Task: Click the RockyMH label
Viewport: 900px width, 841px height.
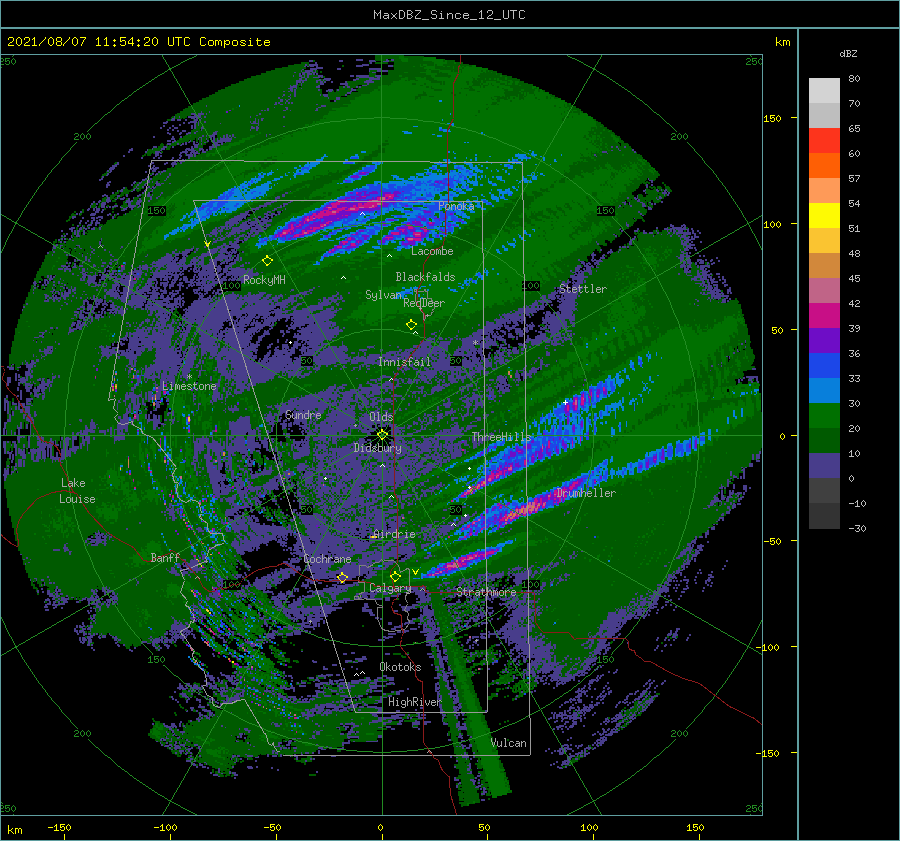Action: click(x=264, y=280)
